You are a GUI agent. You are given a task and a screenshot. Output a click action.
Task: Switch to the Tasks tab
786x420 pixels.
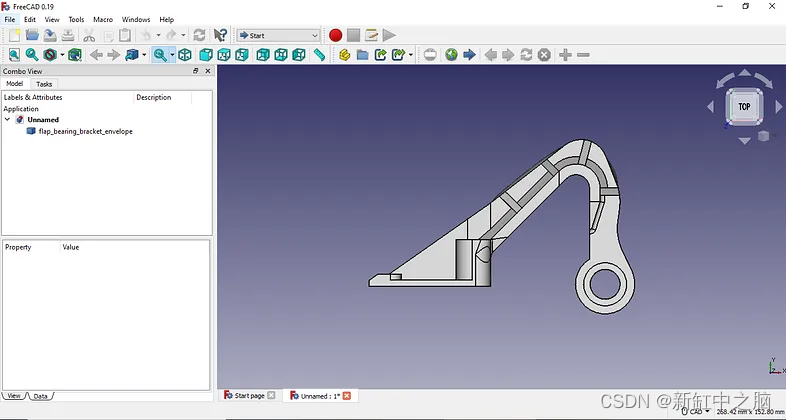44,84
